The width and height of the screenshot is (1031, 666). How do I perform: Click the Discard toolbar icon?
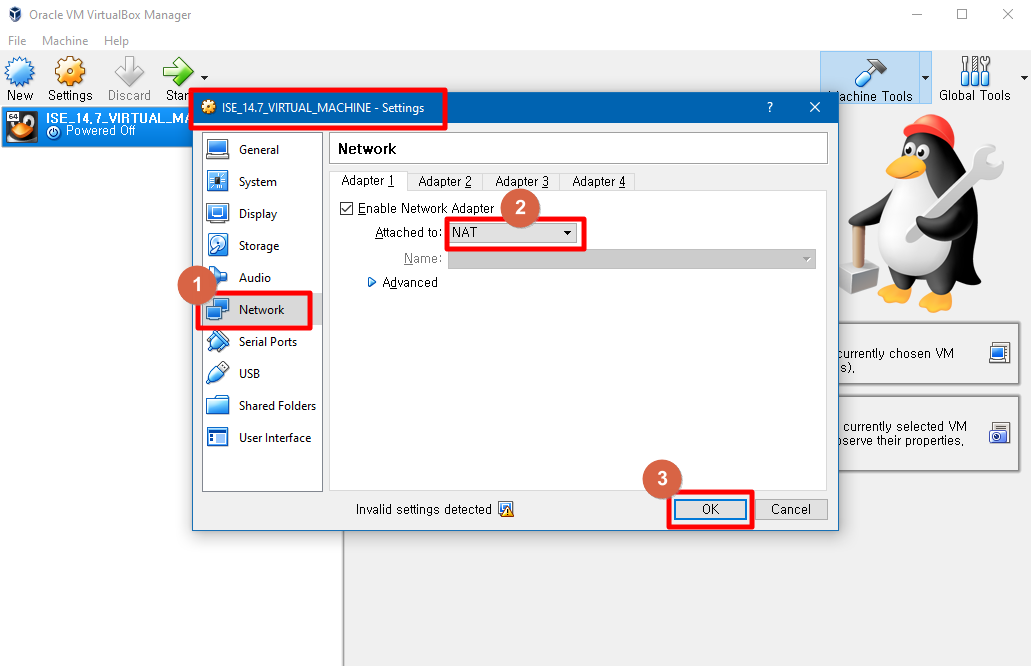[x=129, y=72]
